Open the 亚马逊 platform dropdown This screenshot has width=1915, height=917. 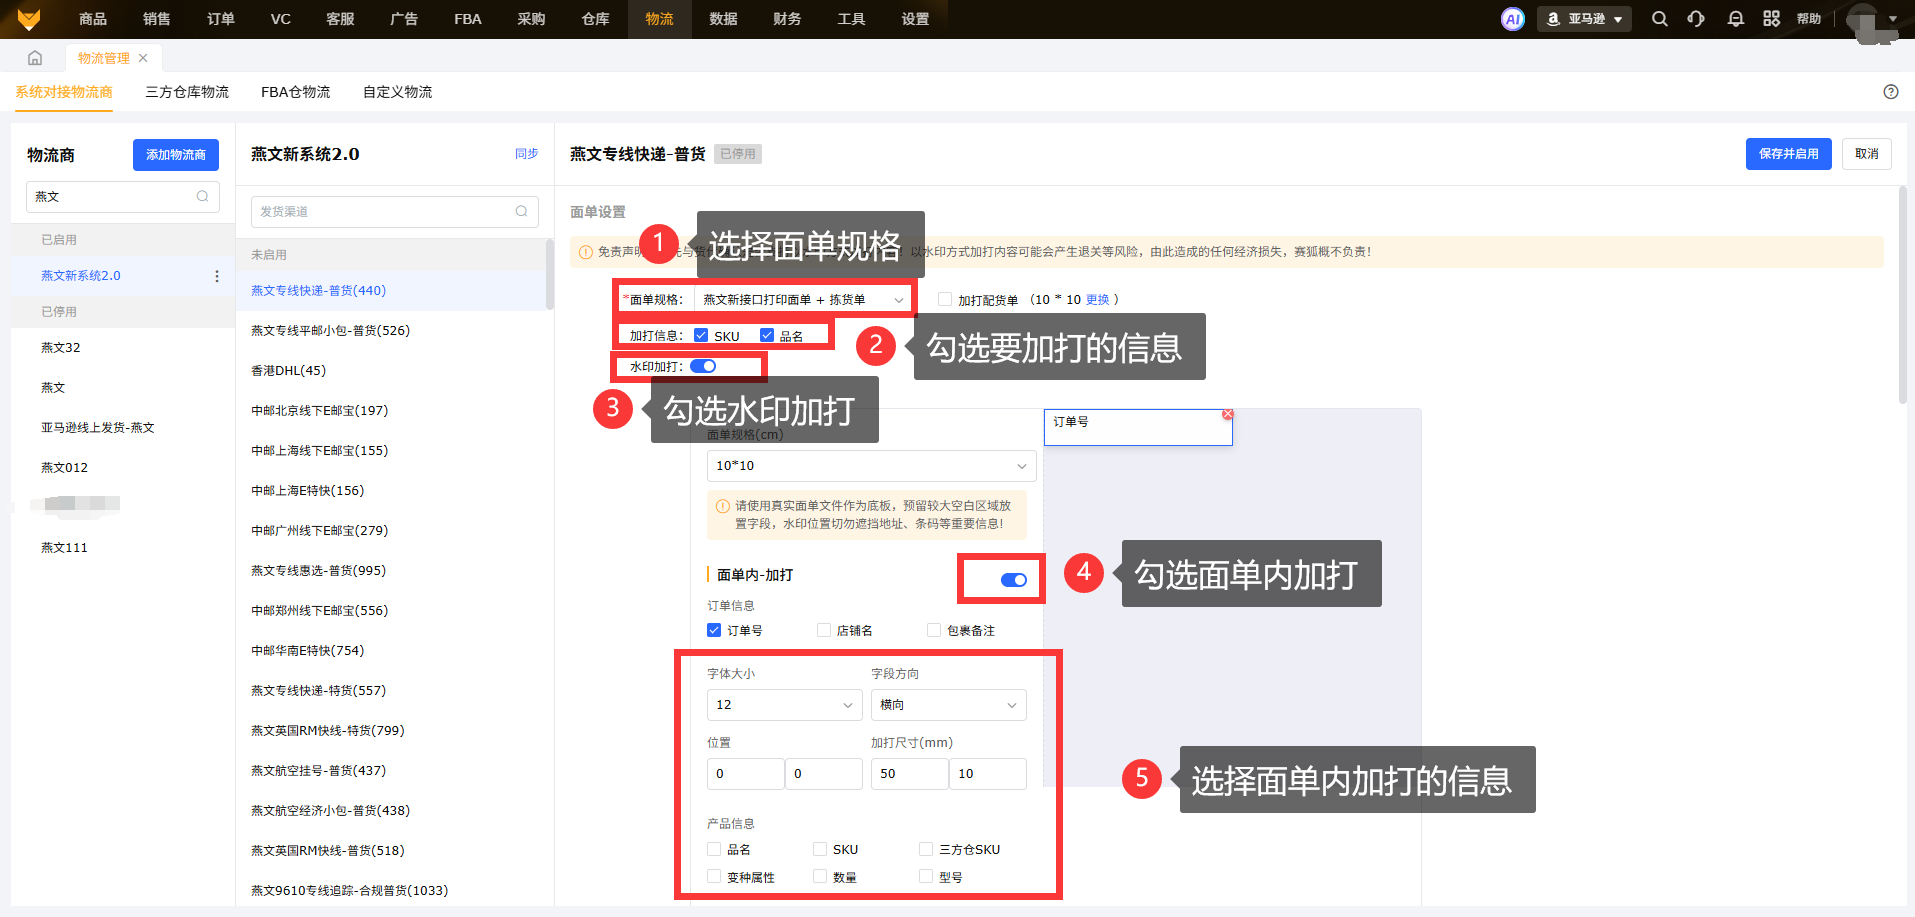[x=1584, y=19]
